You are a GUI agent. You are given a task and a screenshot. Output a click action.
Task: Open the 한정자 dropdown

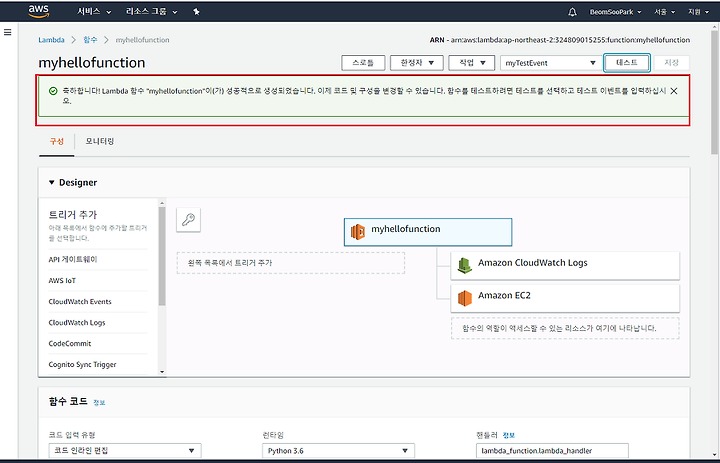point(417,63)
